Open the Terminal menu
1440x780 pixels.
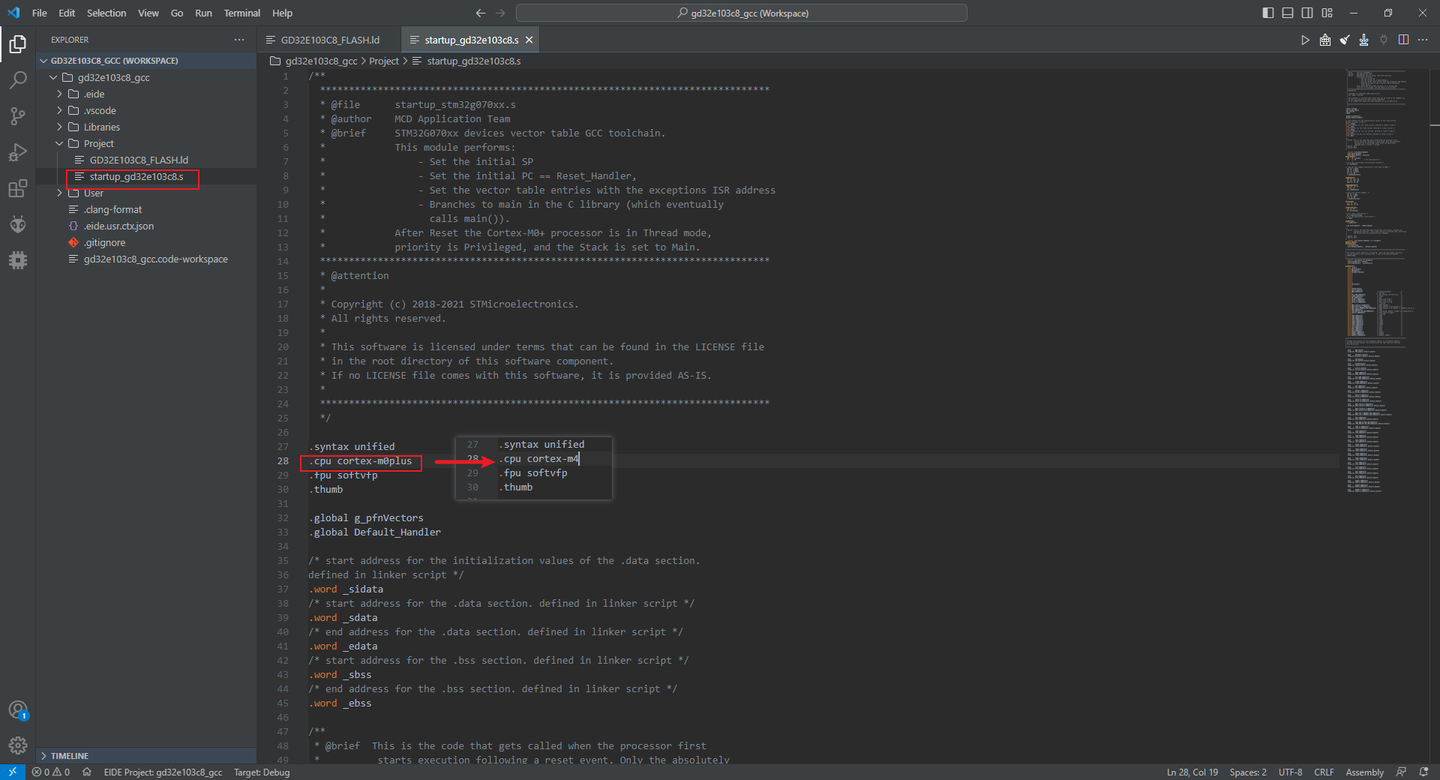[x=241, y=13]
